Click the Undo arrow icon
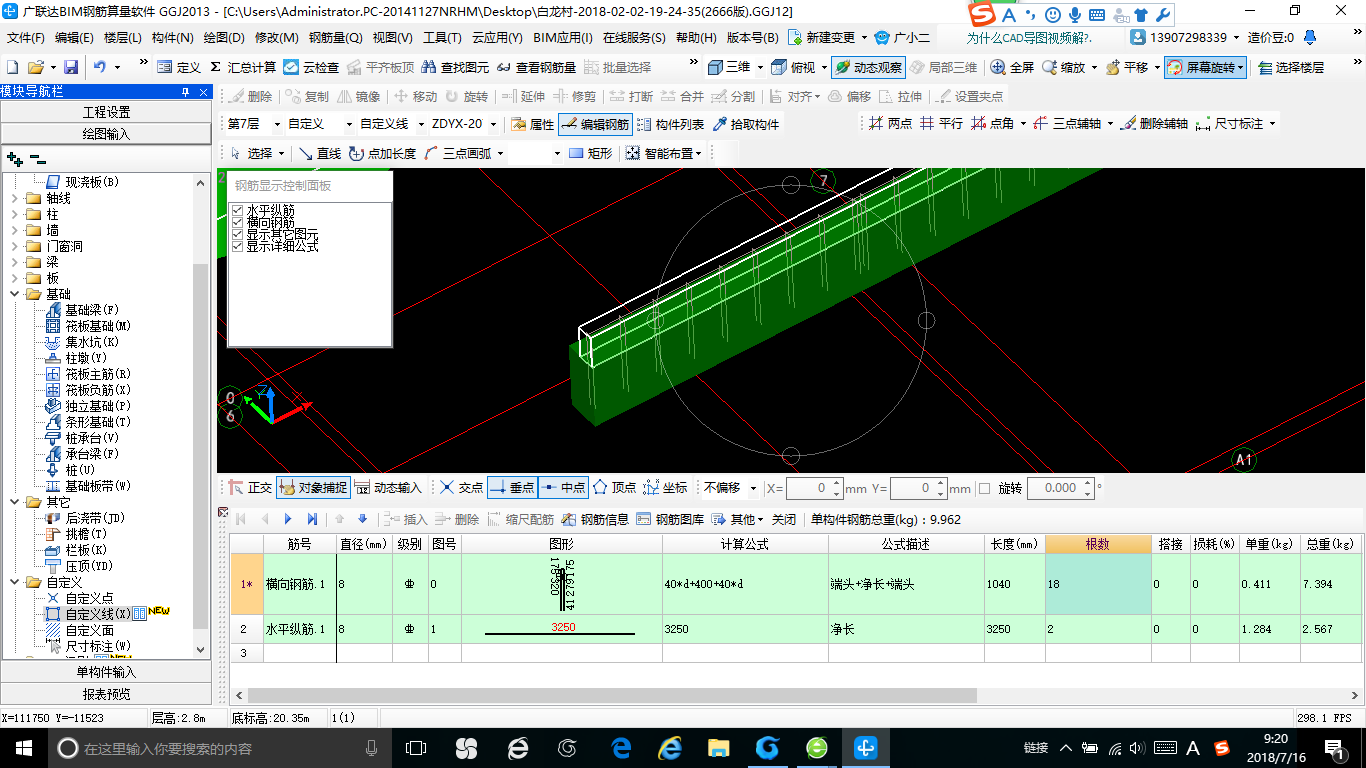 point(100,67)
